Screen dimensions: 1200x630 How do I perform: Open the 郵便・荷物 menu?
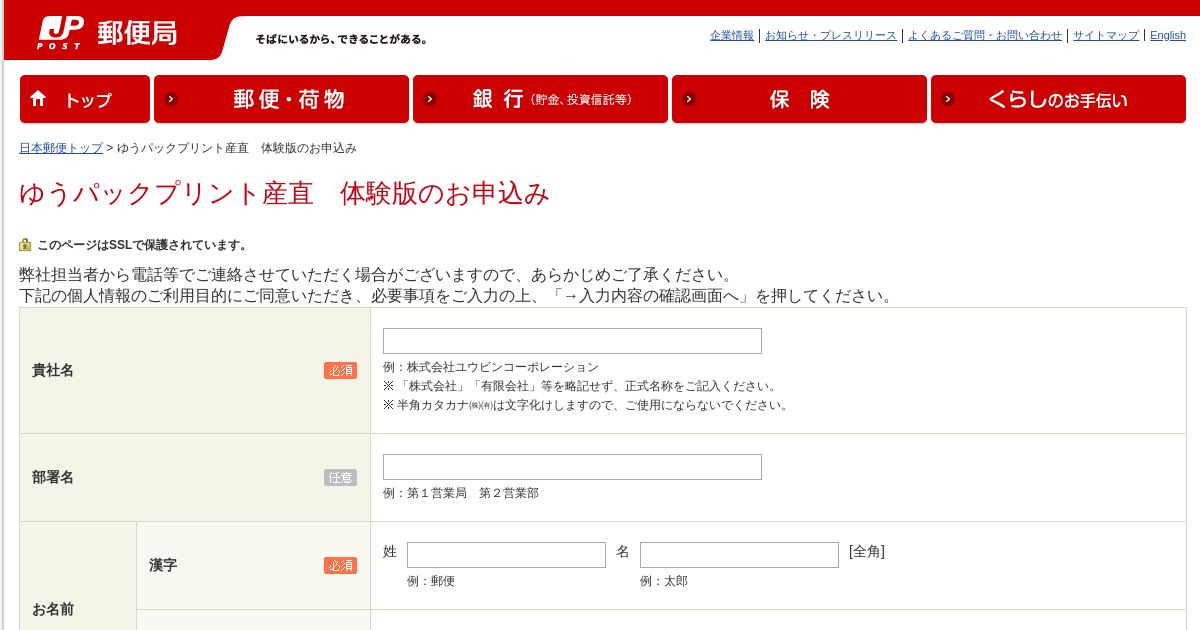tap(281, 99)
